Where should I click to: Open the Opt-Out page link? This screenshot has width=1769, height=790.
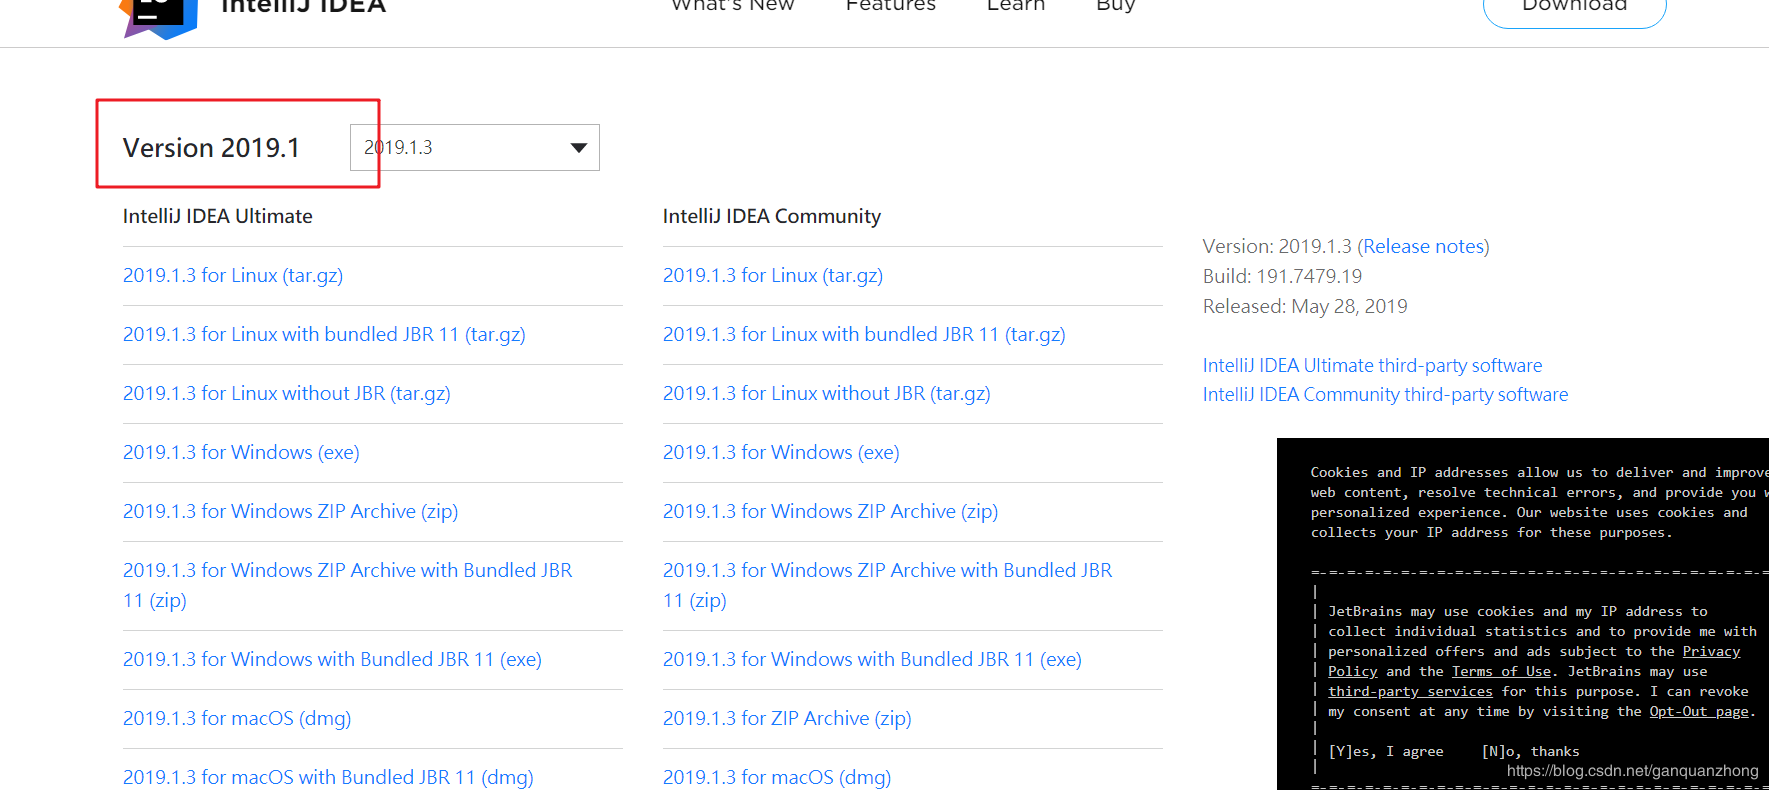point(1698,712)
